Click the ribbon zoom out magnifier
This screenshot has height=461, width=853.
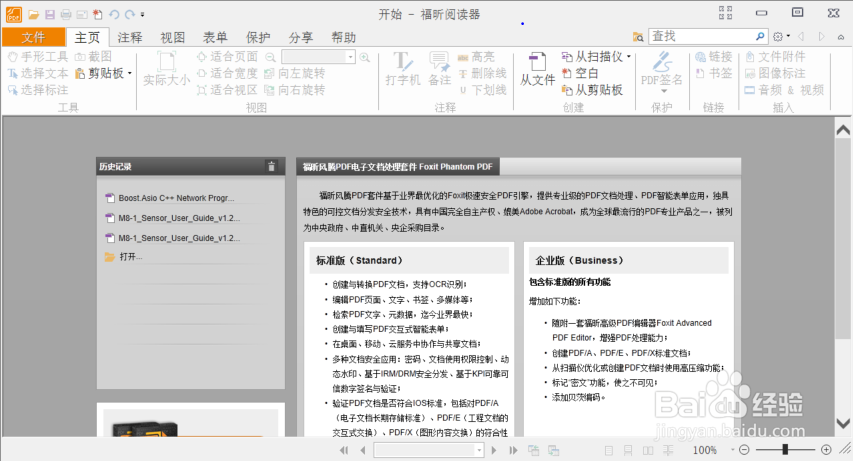pyautogui.click(x=270, y=57)
